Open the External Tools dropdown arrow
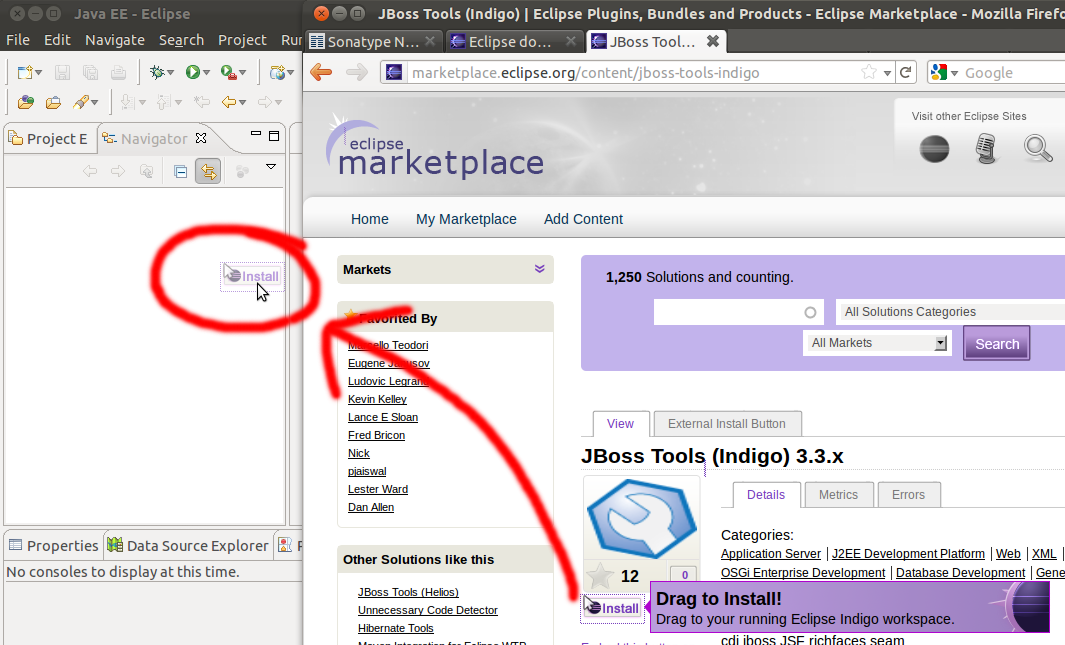 click(242, 73)
